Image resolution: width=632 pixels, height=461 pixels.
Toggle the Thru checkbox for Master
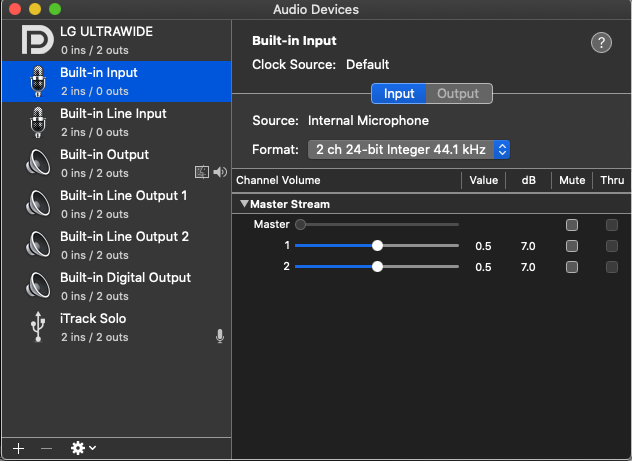coord(612,225)
